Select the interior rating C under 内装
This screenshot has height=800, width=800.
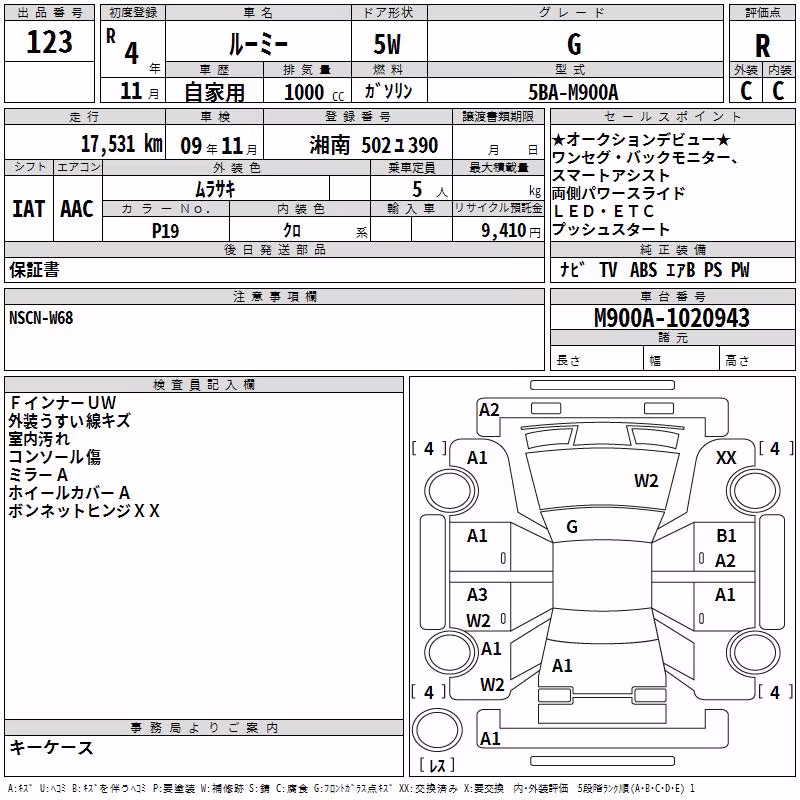coord(778,91)
